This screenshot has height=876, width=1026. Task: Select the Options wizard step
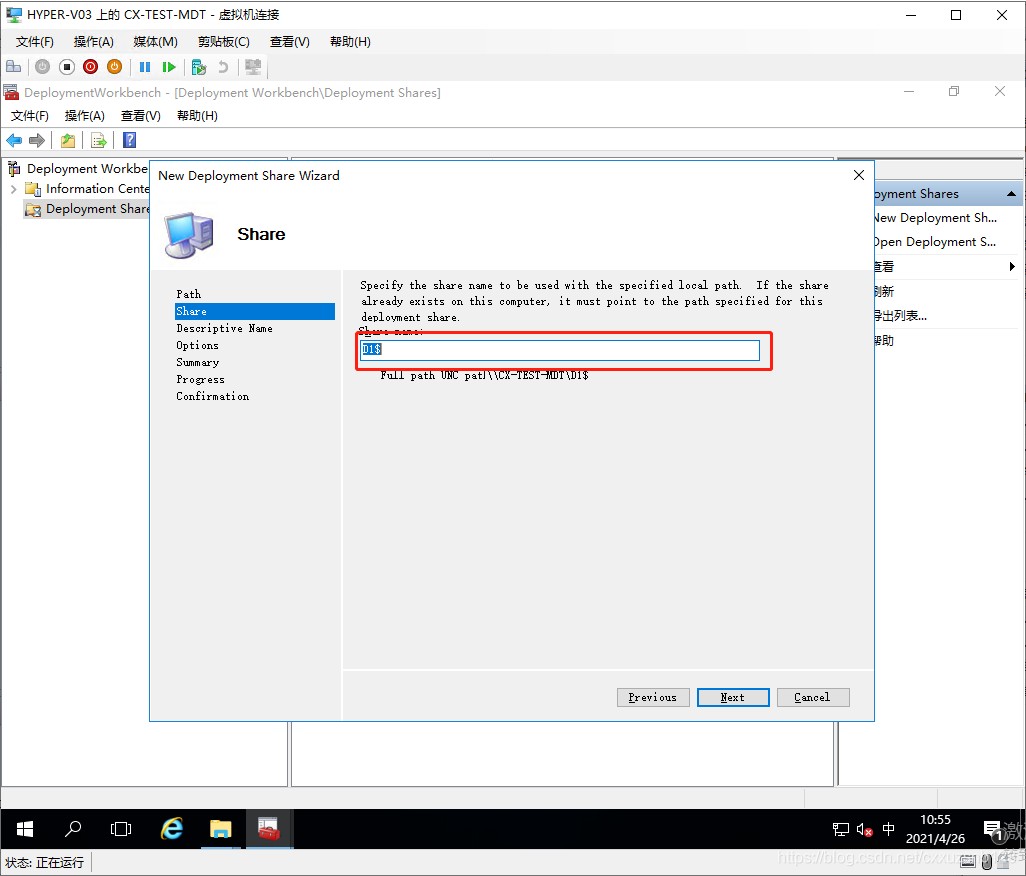coord(197,345)
